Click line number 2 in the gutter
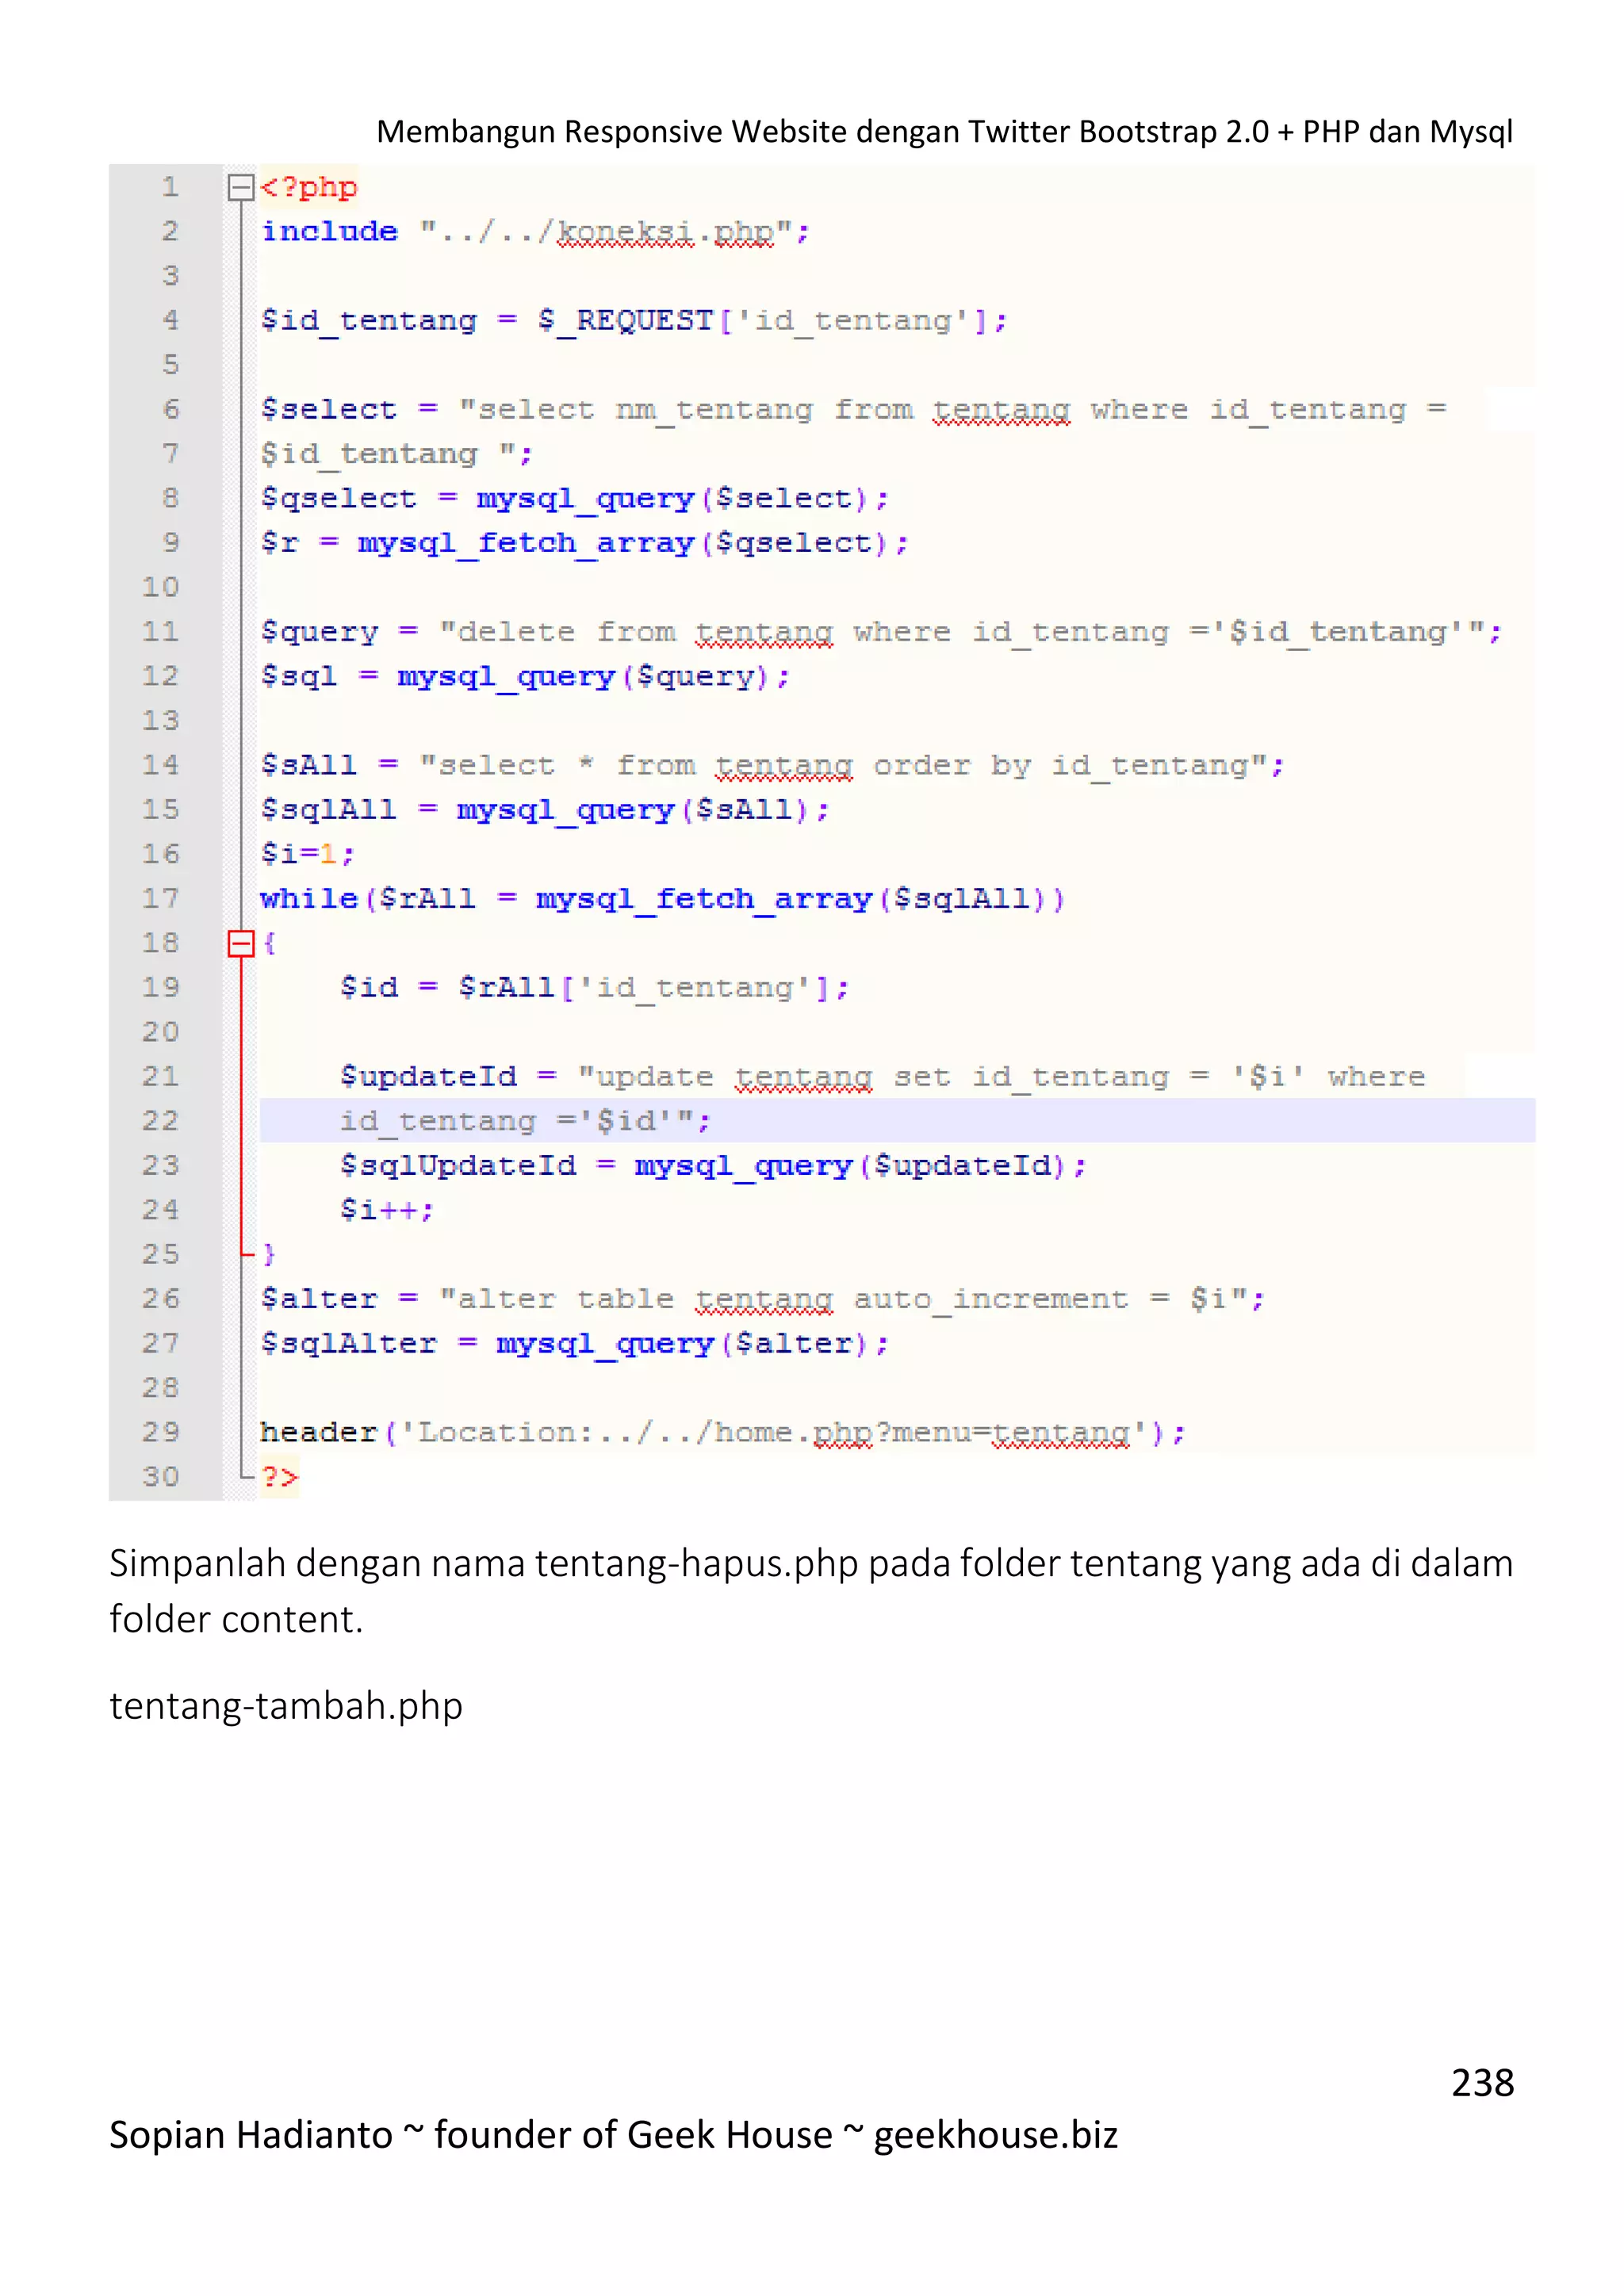 coord(170,232)
